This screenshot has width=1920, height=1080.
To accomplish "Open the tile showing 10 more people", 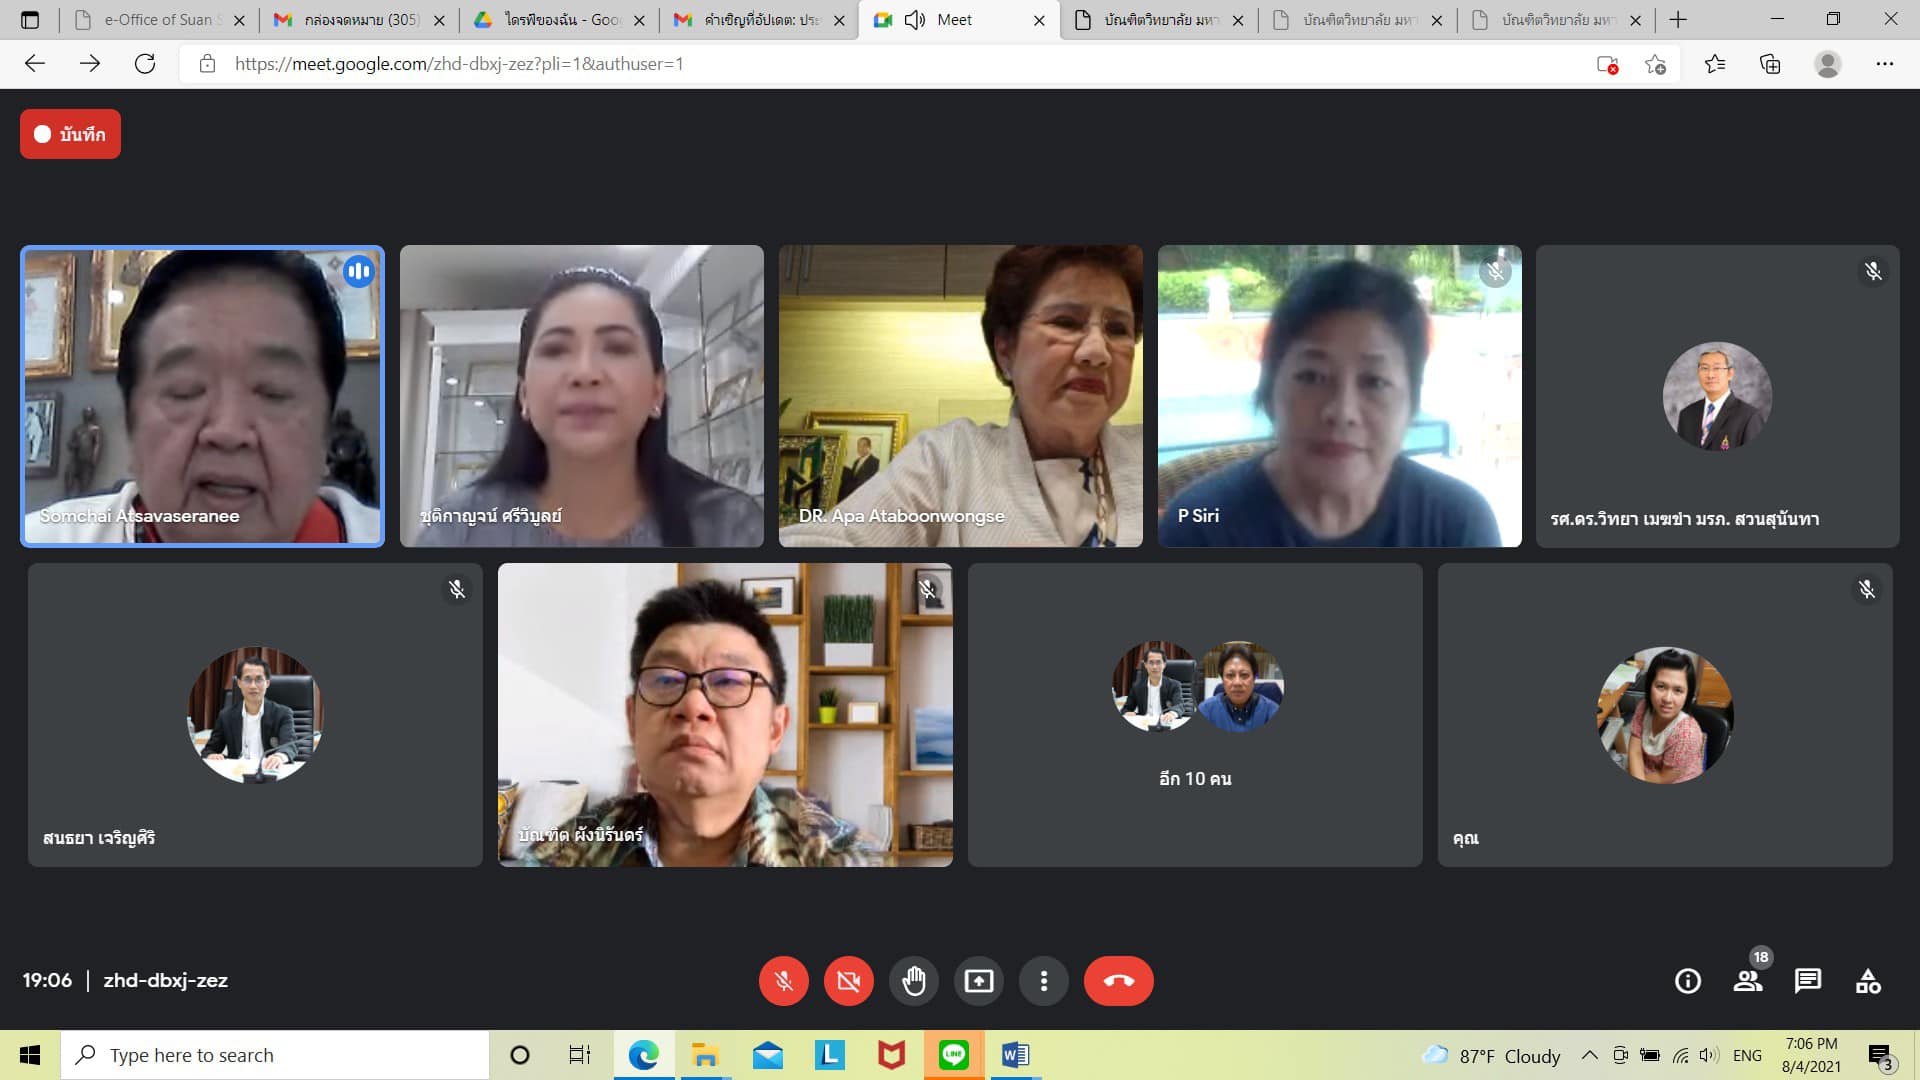I will click(1194, 714).
